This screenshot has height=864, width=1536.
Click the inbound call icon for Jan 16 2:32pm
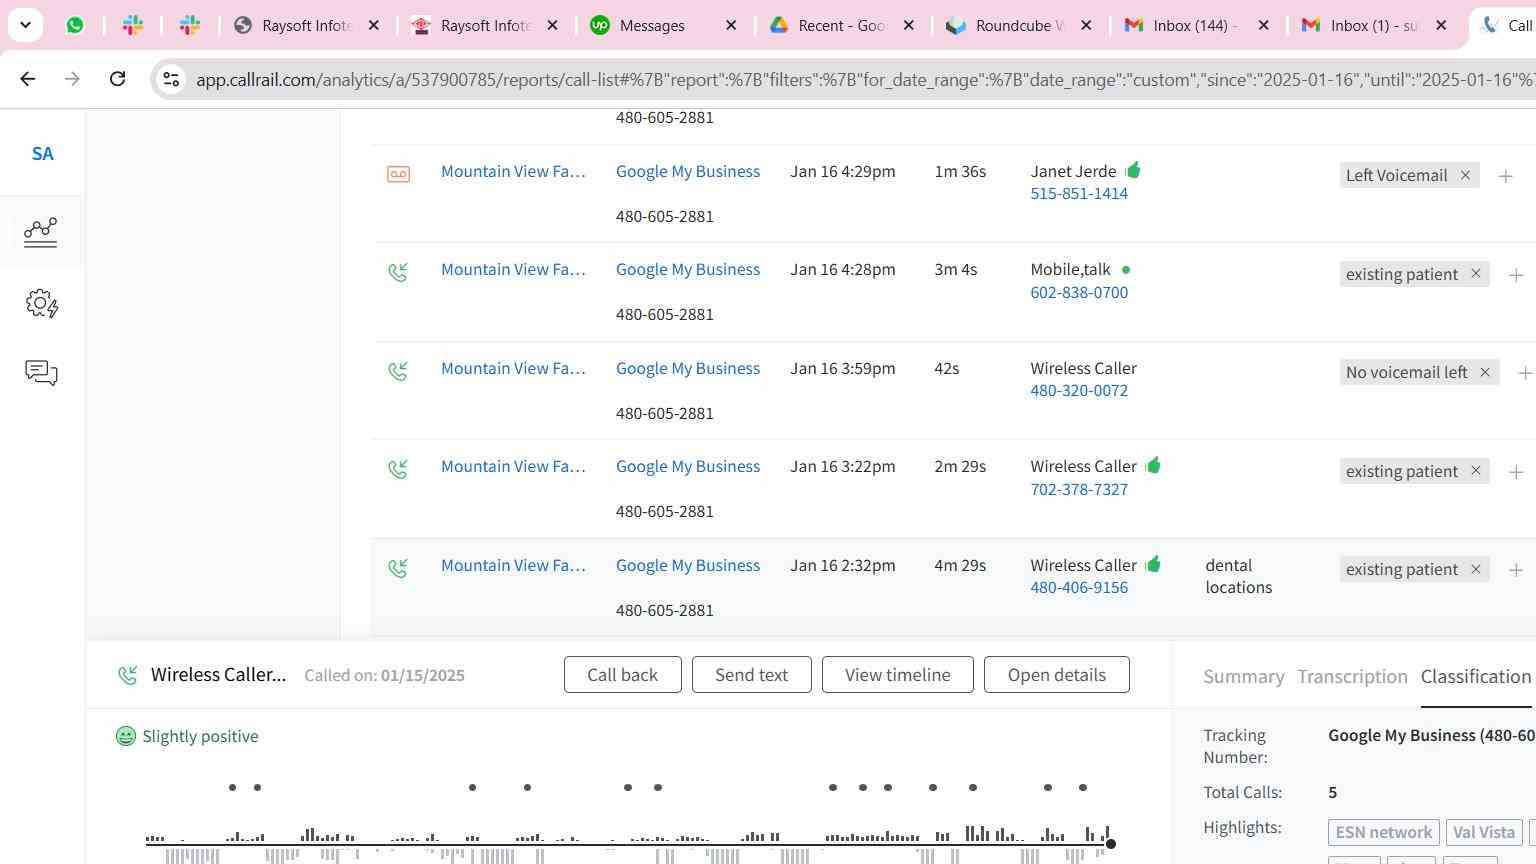pos(398,567)
